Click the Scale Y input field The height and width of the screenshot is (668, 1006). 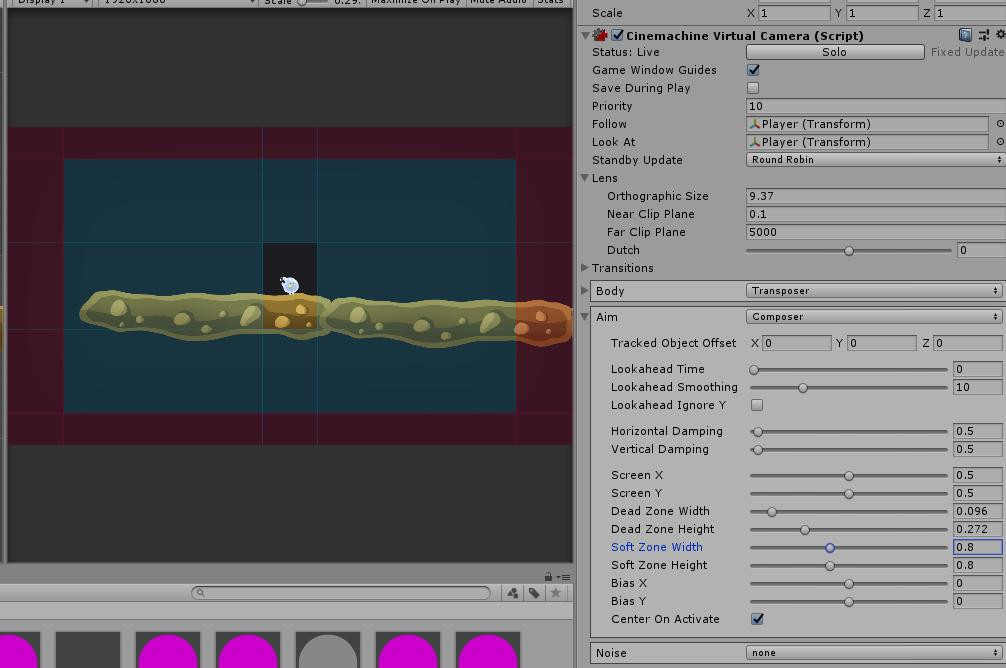(883, 13)
